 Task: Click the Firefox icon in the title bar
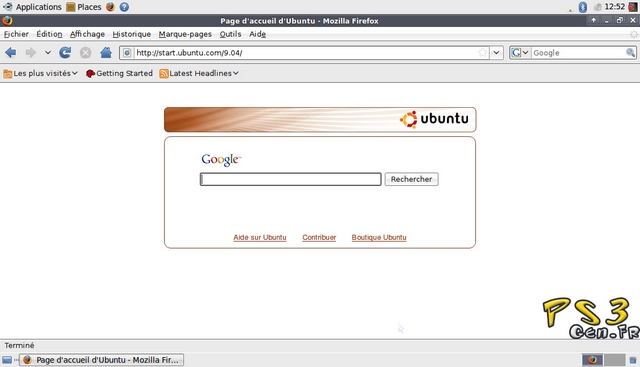point(7,20)
